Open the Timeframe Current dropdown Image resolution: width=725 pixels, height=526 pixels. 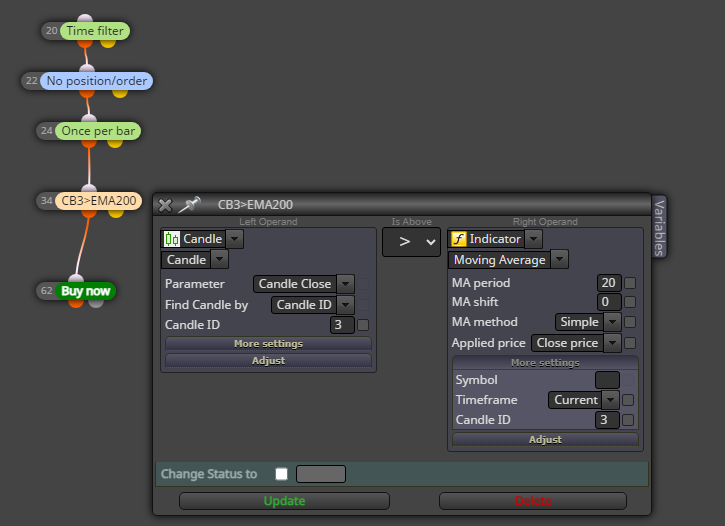610,400
